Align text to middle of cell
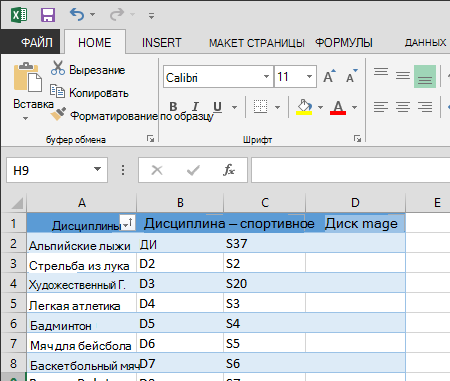Viewport: 450px width, 381px height. click(403, 76)
